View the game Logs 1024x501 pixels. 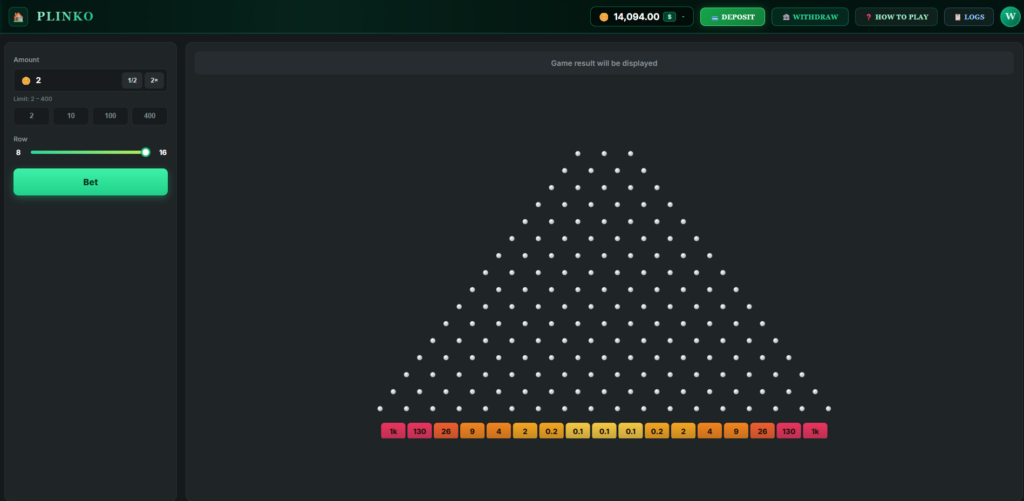(x=968, y=17)
